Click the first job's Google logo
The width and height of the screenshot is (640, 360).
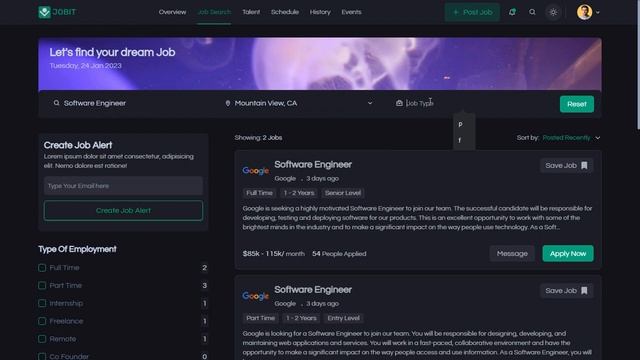click(x=256, y=171)
